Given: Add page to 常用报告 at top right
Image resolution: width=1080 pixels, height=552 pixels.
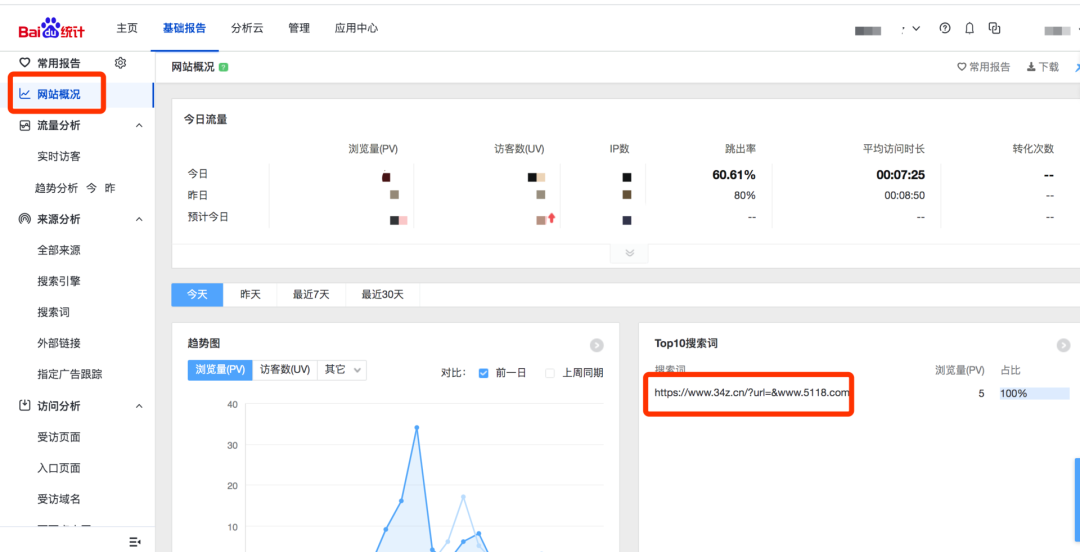Looking at the screenshot, I should coord(984,67).
